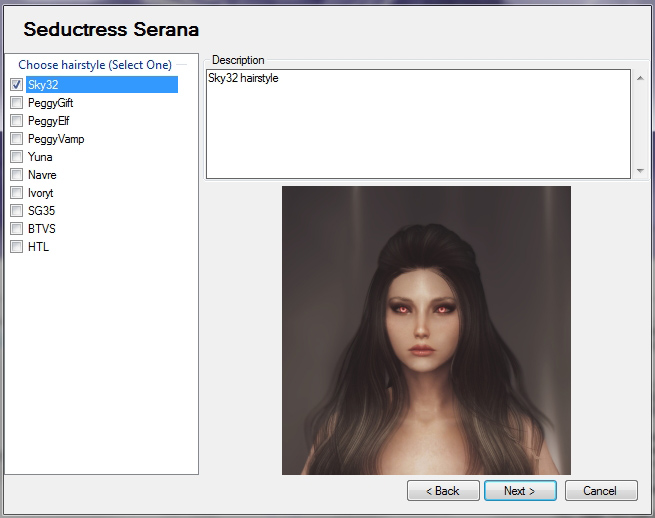
Task: Check the Navre option box
Action: point(16,175)
